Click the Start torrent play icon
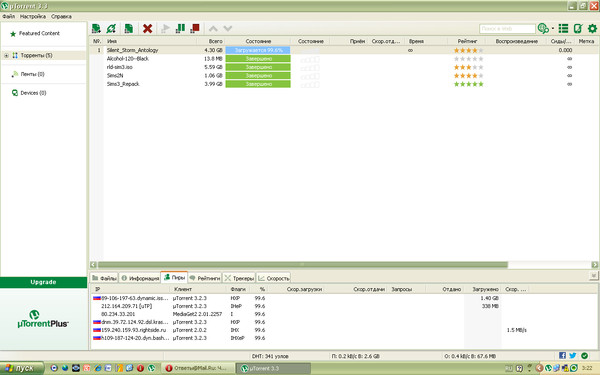The image size is (600, 375). point(165,28)
